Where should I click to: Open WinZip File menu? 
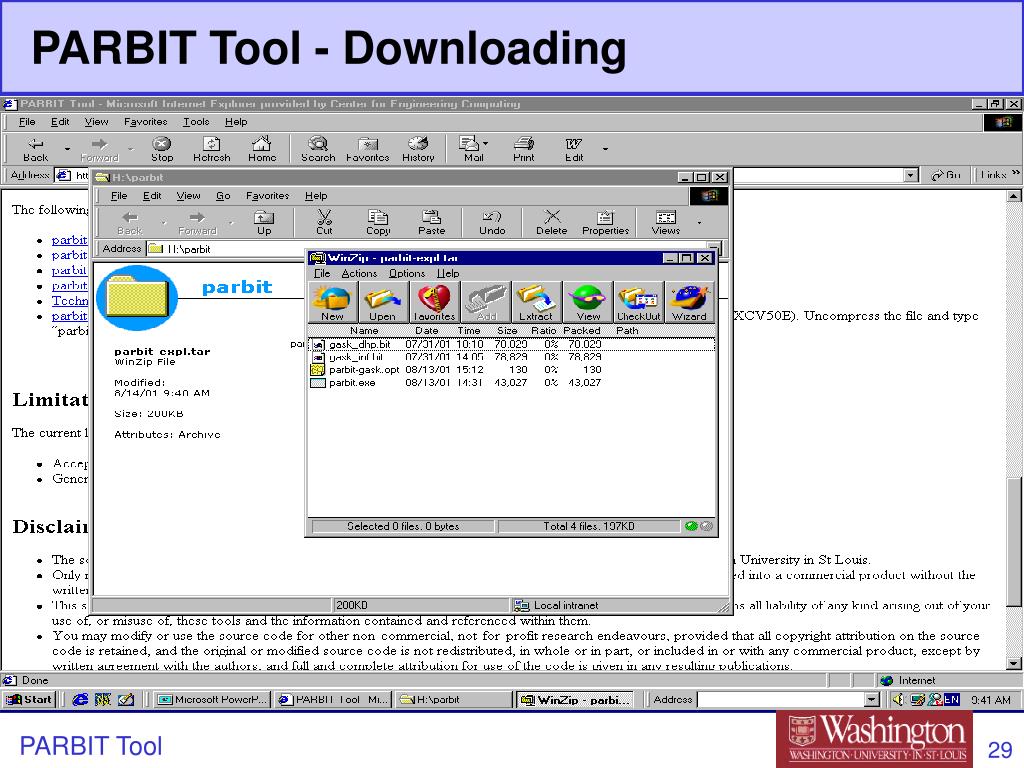322,273
